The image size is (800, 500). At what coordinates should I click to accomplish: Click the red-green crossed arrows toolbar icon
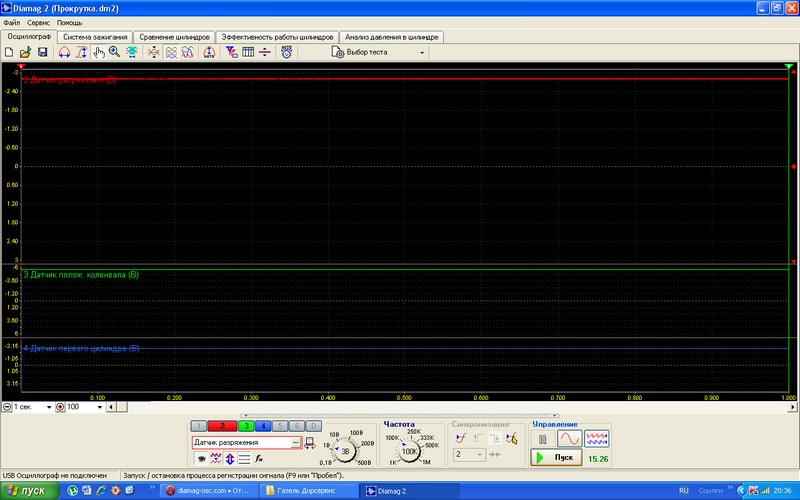point(154,52)
